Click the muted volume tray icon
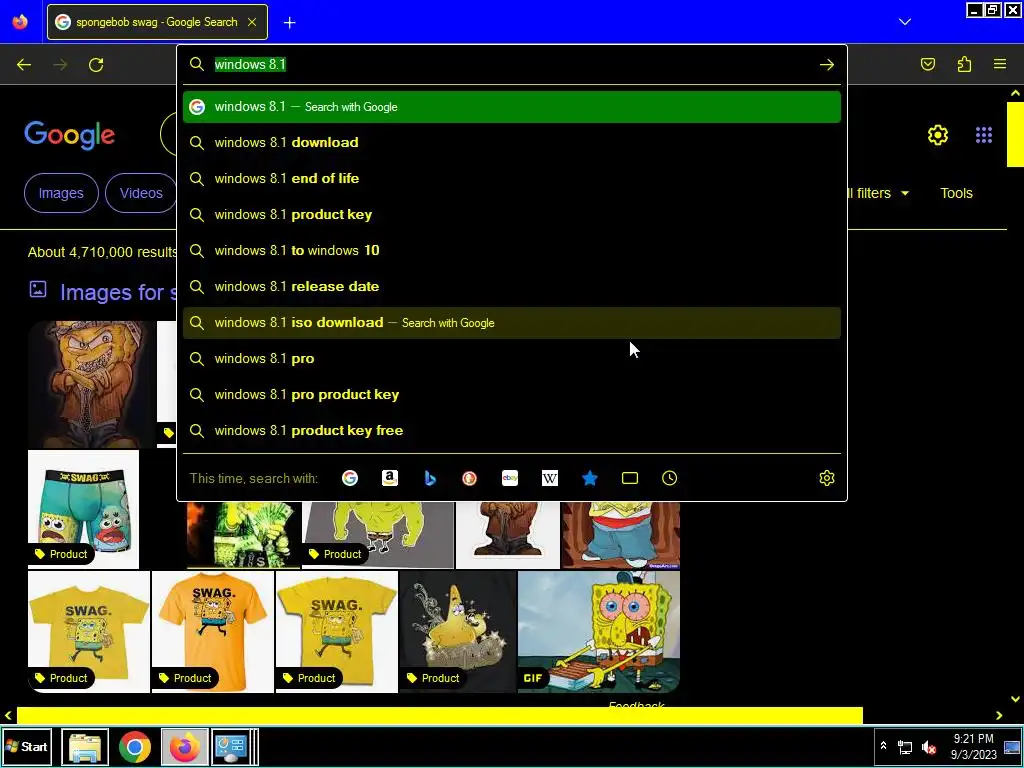The height and width of the screenshot is (768, 1024). pyautogui.click(x=929, y=747)
